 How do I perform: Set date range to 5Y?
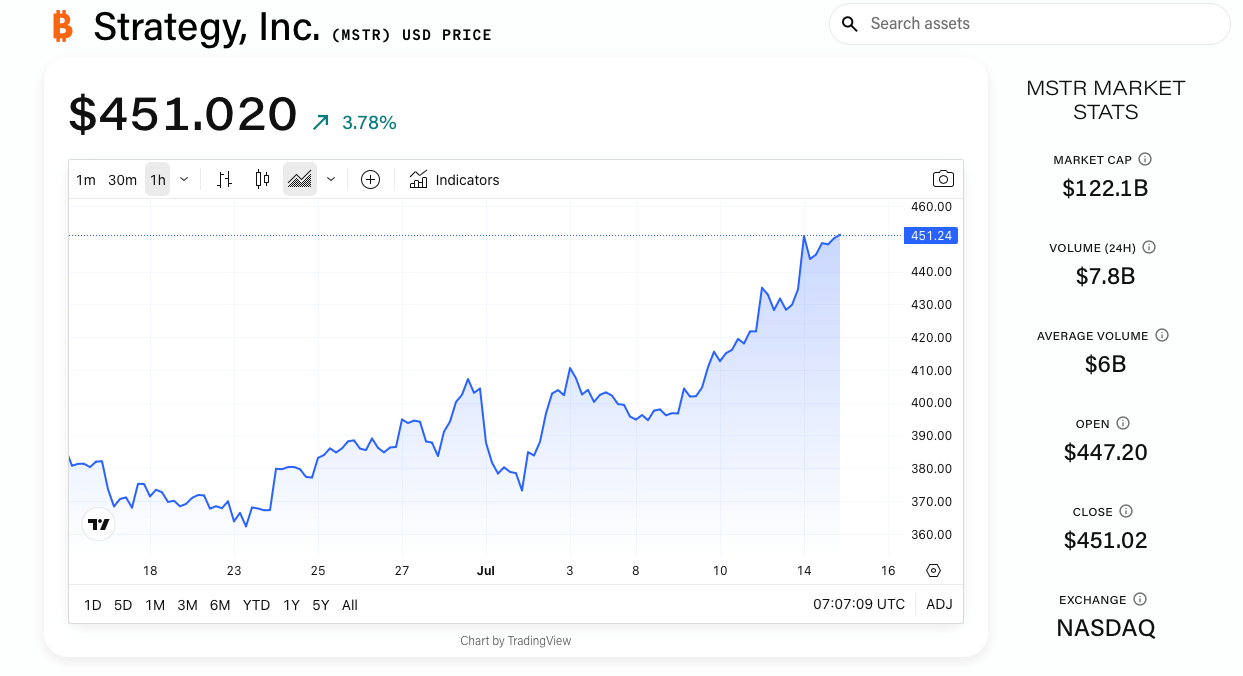[320, 605]
